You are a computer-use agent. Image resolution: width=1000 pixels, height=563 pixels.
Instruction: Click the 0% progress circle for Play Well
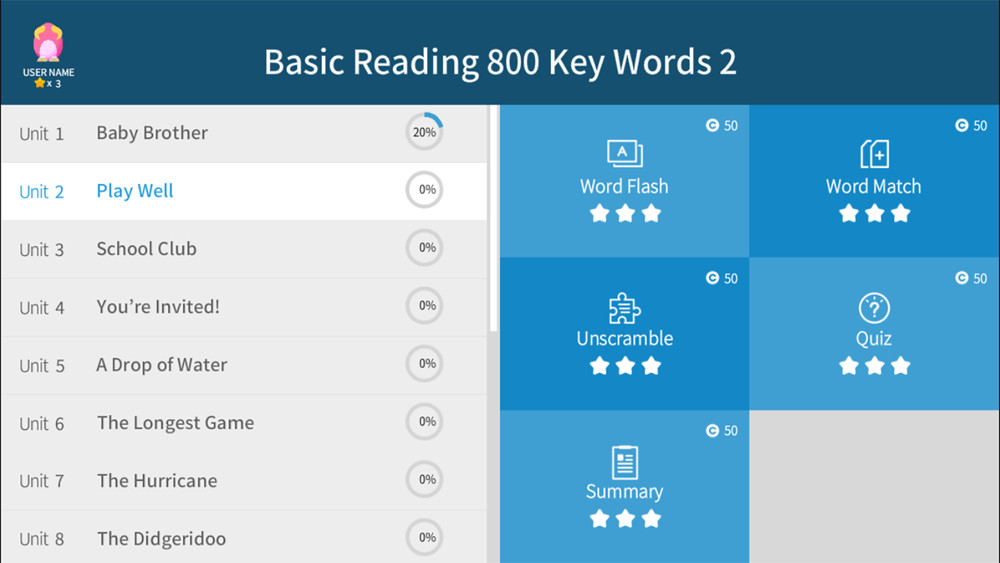[424, 190]
